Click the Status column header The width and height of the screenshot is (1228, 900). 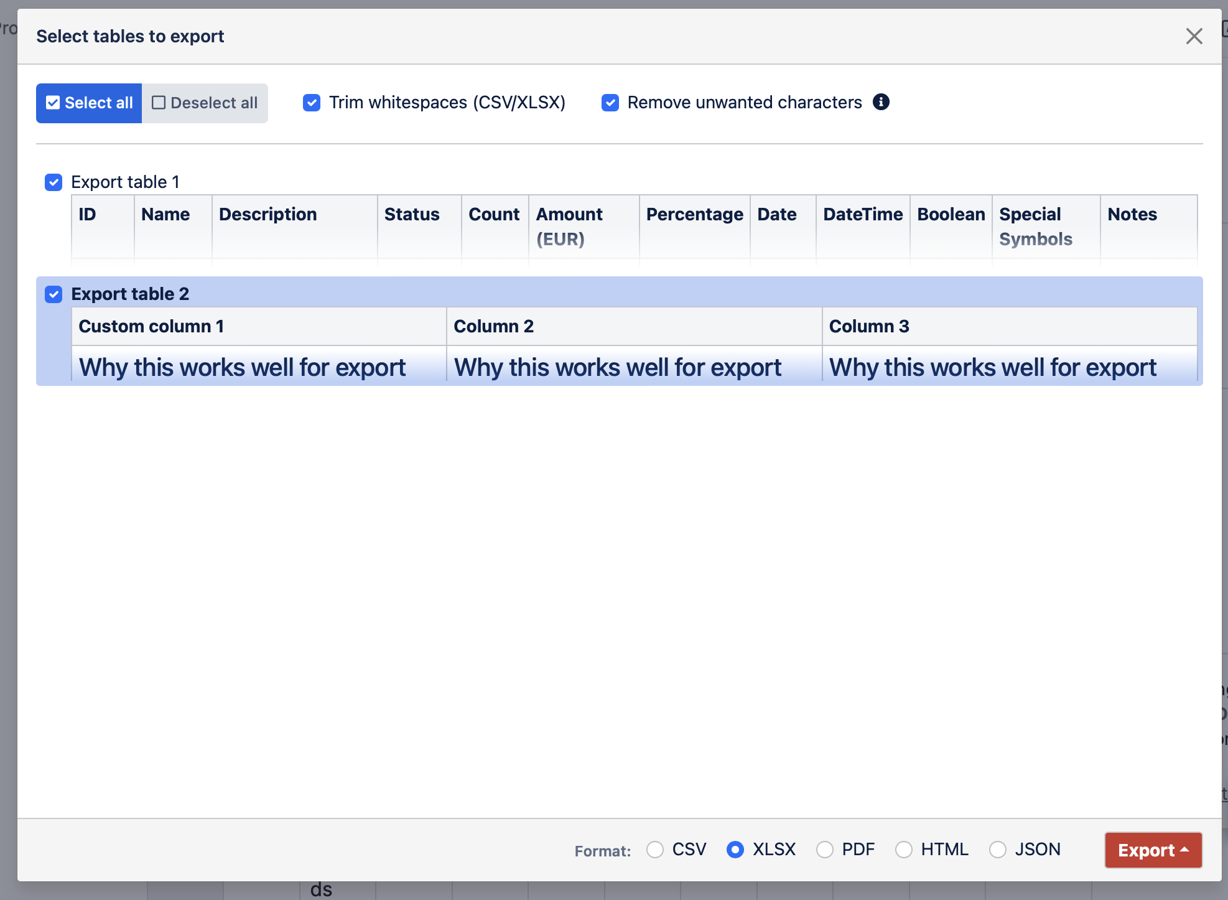point(420,226)
